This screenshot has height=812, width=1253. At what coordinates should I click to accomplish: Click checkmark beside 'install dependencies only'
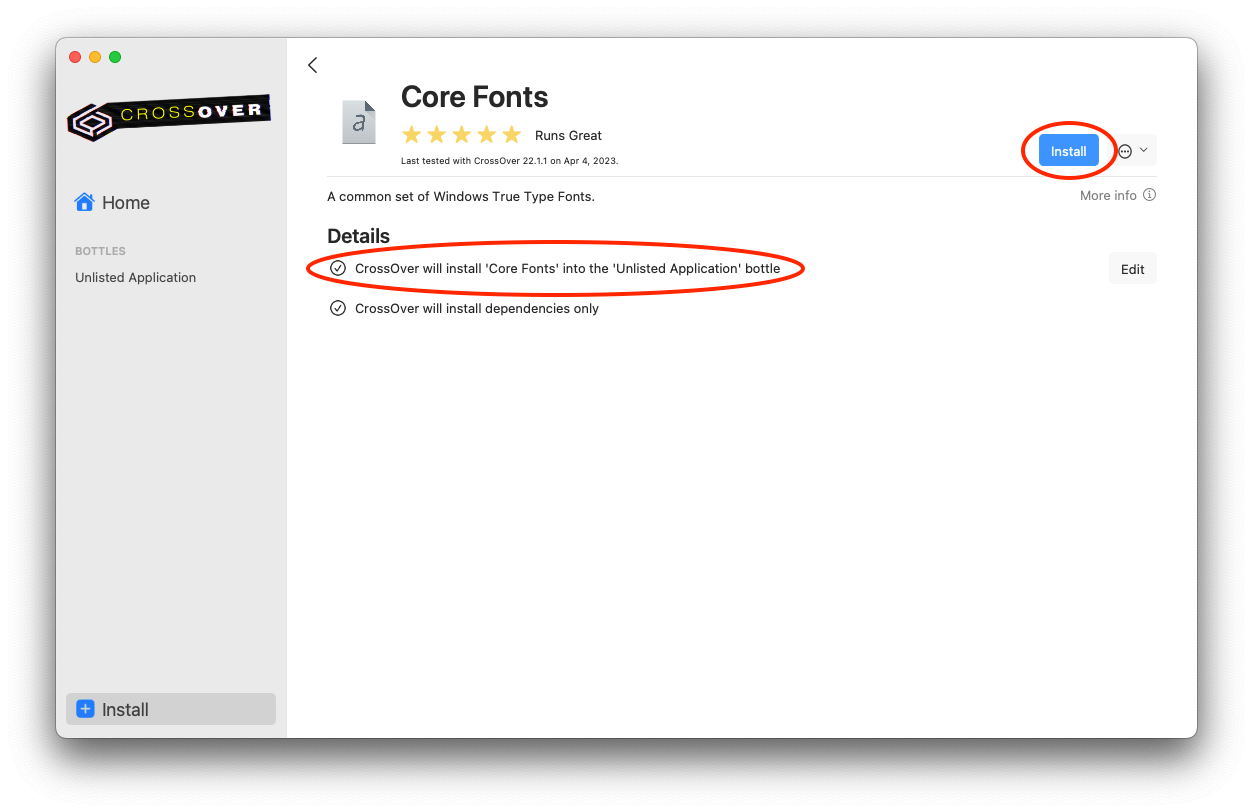[x=338, y=308]
